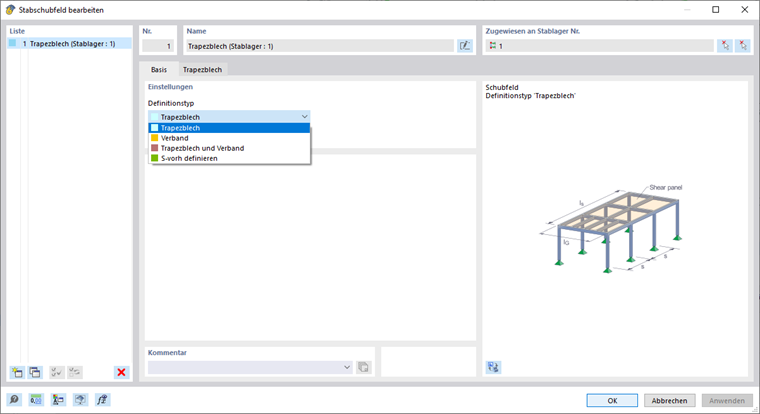The image size is (760, 414).
Task: Choose Trapezblech und Verband option
Action: 229,148
